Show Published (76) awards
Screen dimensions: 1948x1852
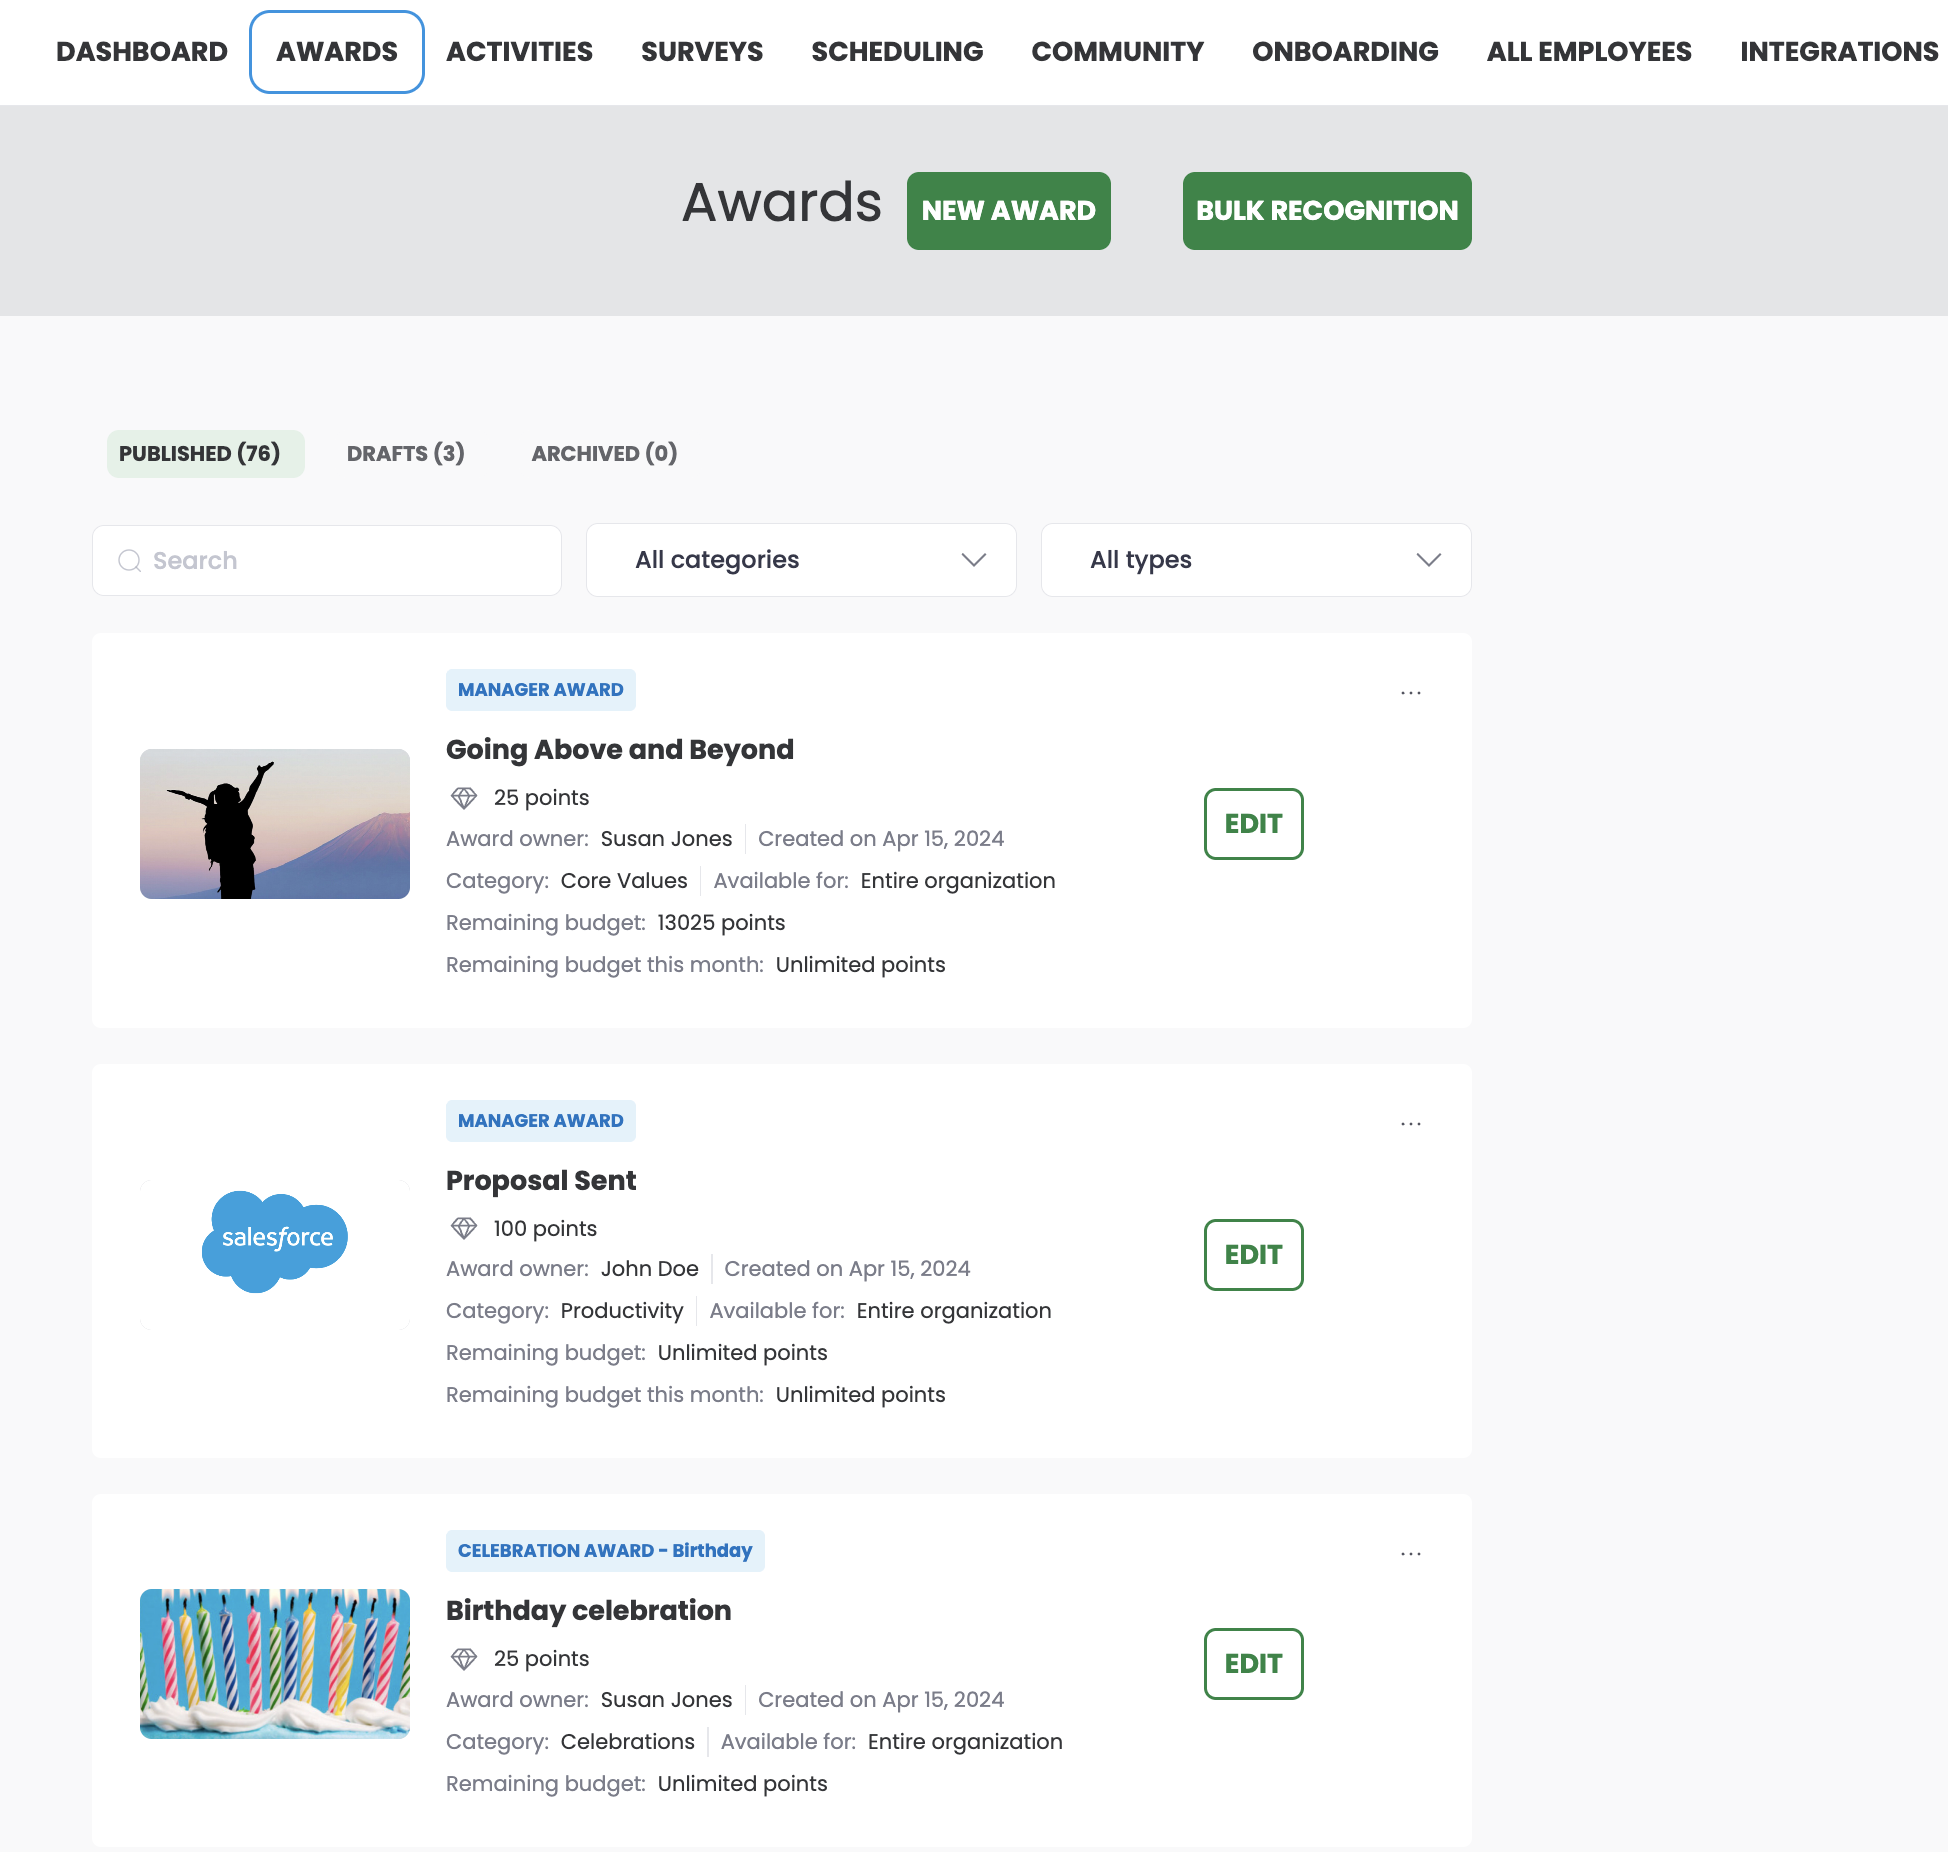point(205,454)
